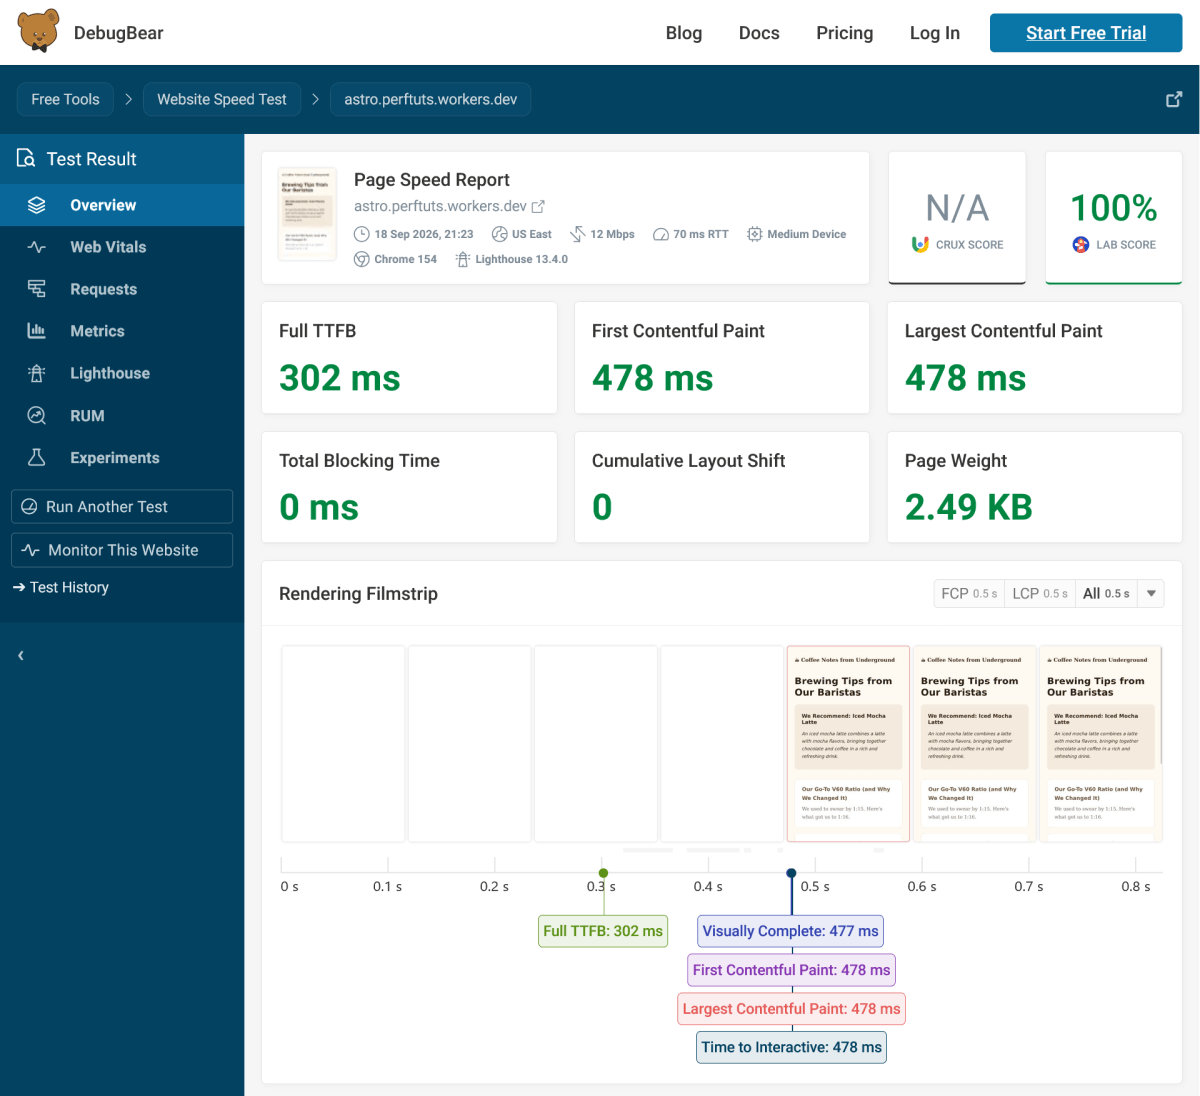Viewport: 1200px width, 1096px height.
Task: Open the Docs link
Action: click(x=759, y=33)
